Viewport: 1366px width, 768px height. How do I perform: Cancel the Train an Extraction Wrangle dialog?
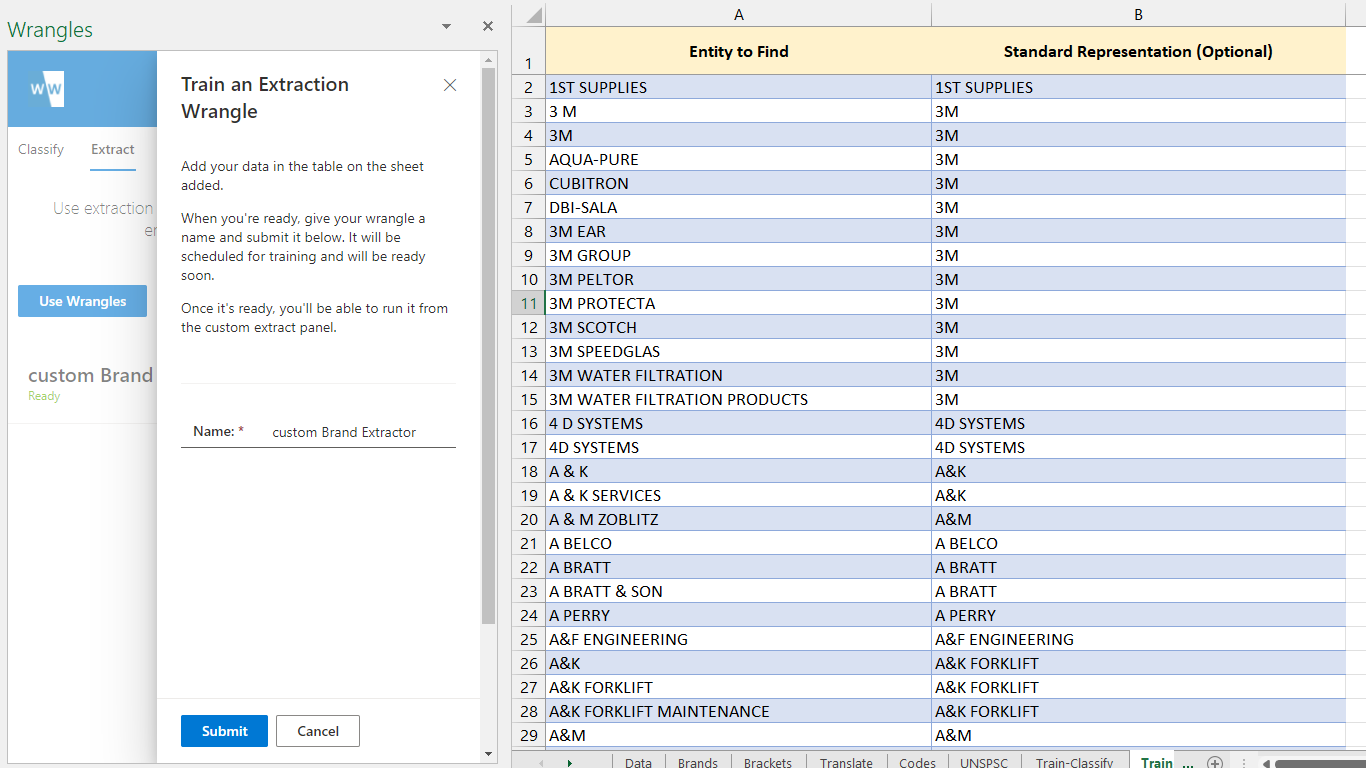(318, 731)
